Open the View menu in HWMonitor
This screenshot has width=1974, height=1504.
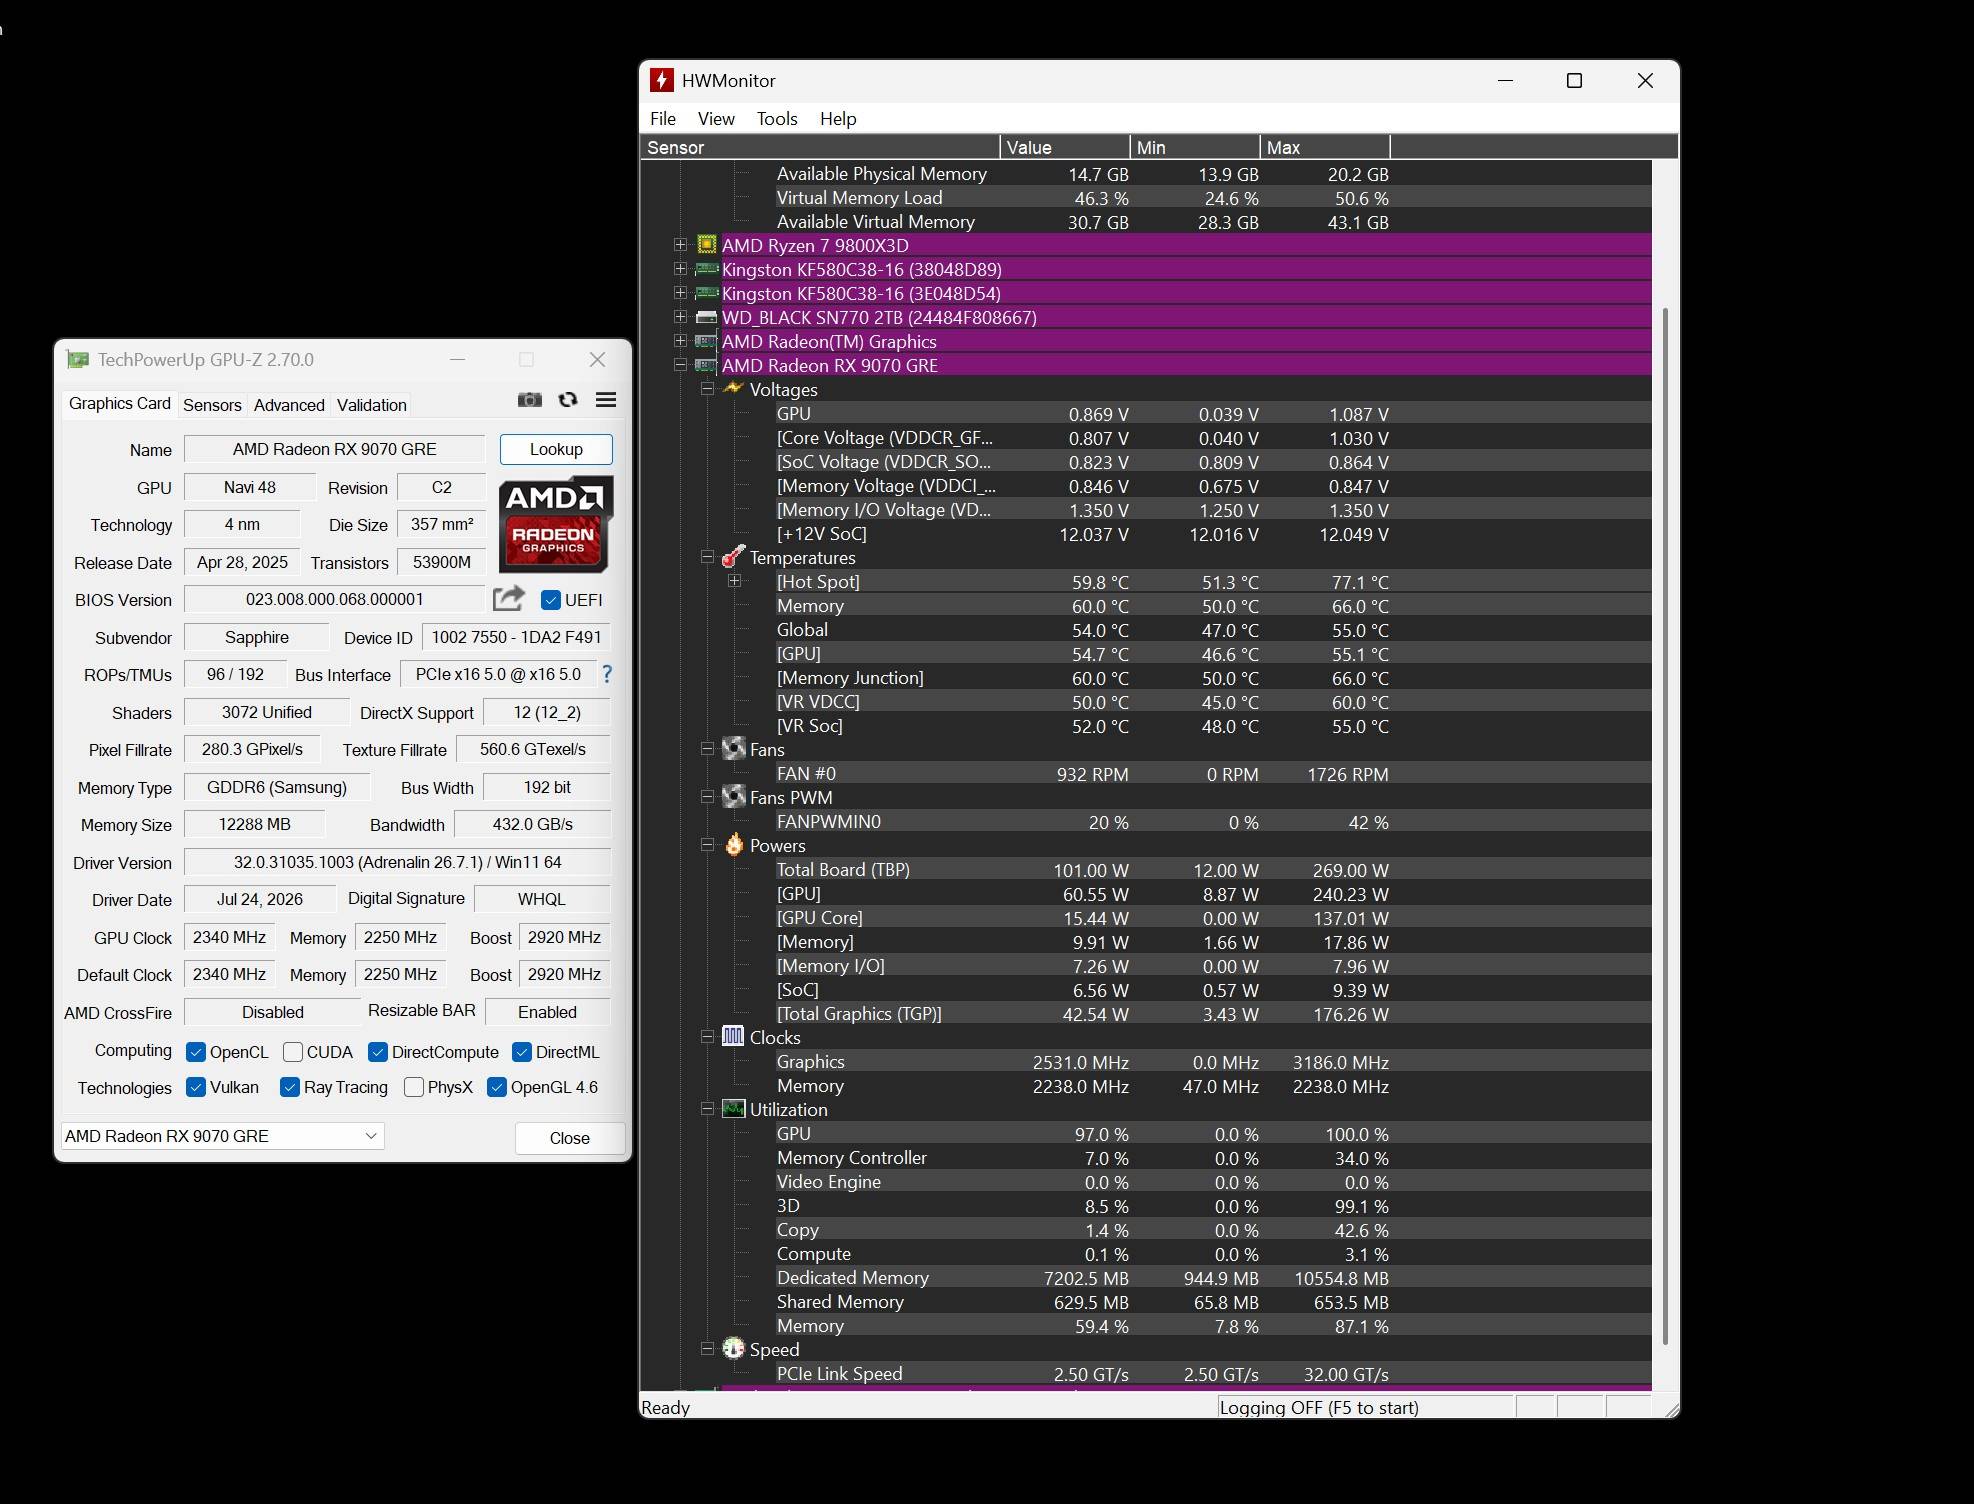click(716, 118)
